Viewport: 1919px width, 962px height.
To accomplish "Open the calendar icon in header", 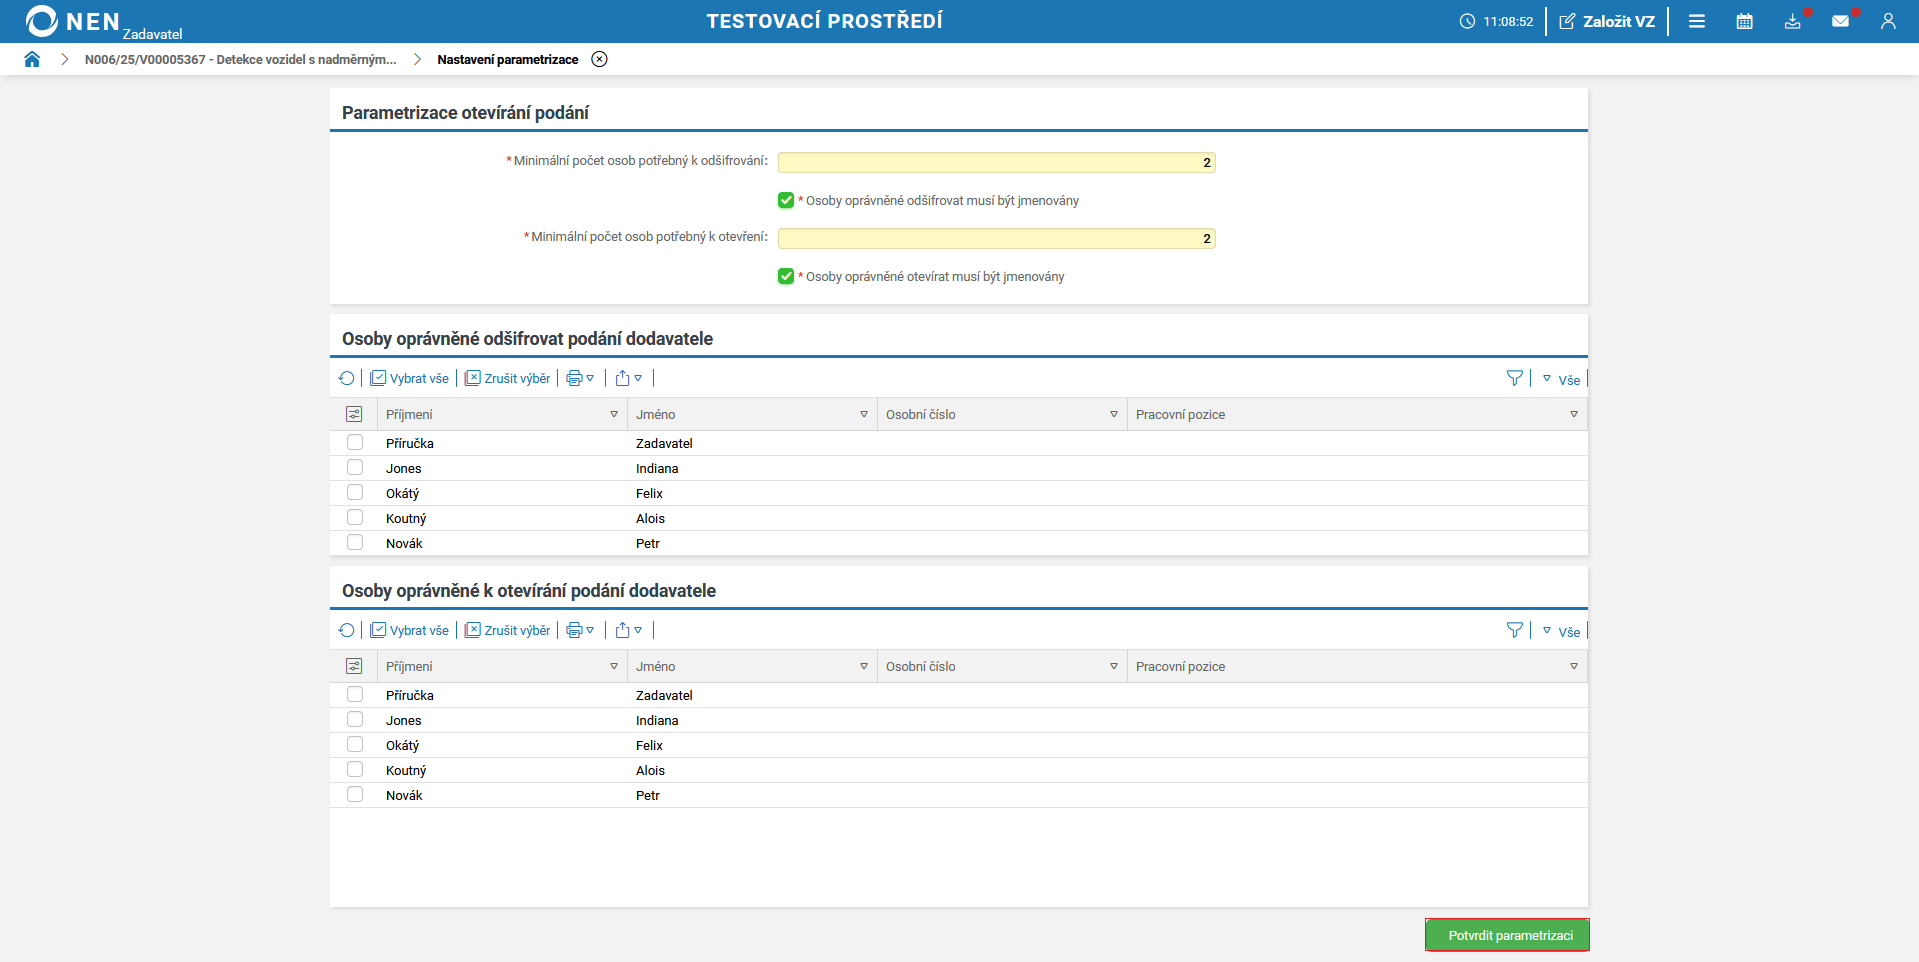I will coord(1744,21).
